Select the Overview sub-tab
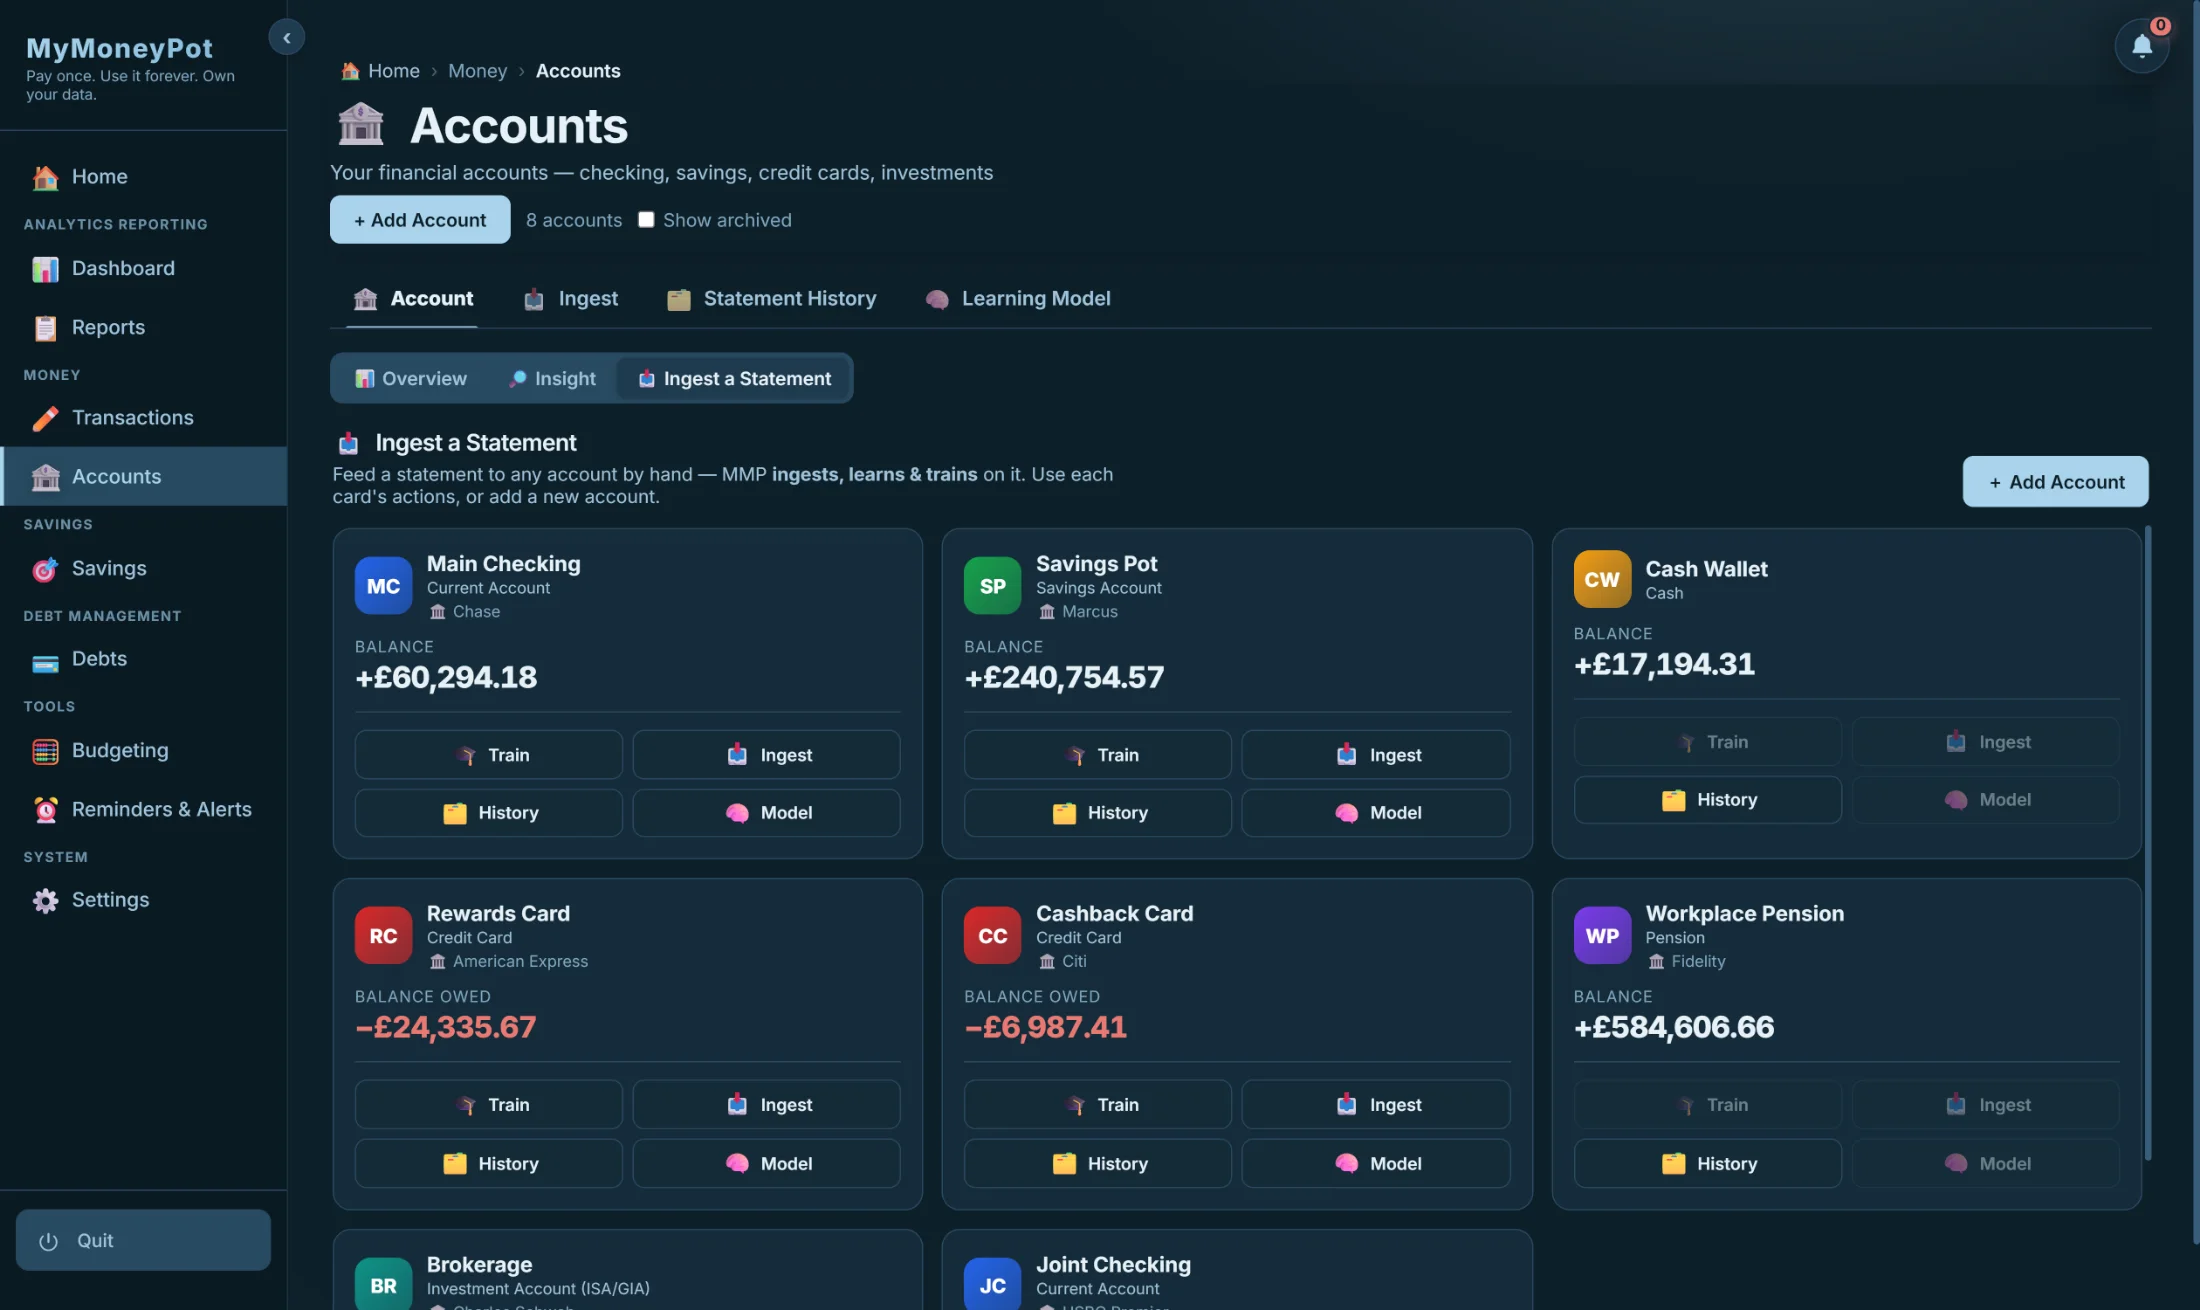 click(411, 379)
